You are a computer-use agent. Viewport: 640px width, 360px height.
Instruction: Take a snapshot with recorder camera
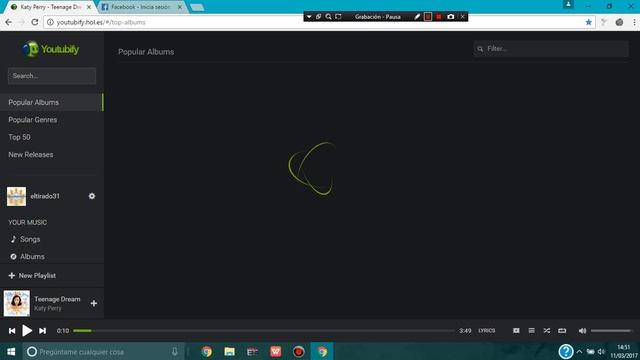[451, 17]
